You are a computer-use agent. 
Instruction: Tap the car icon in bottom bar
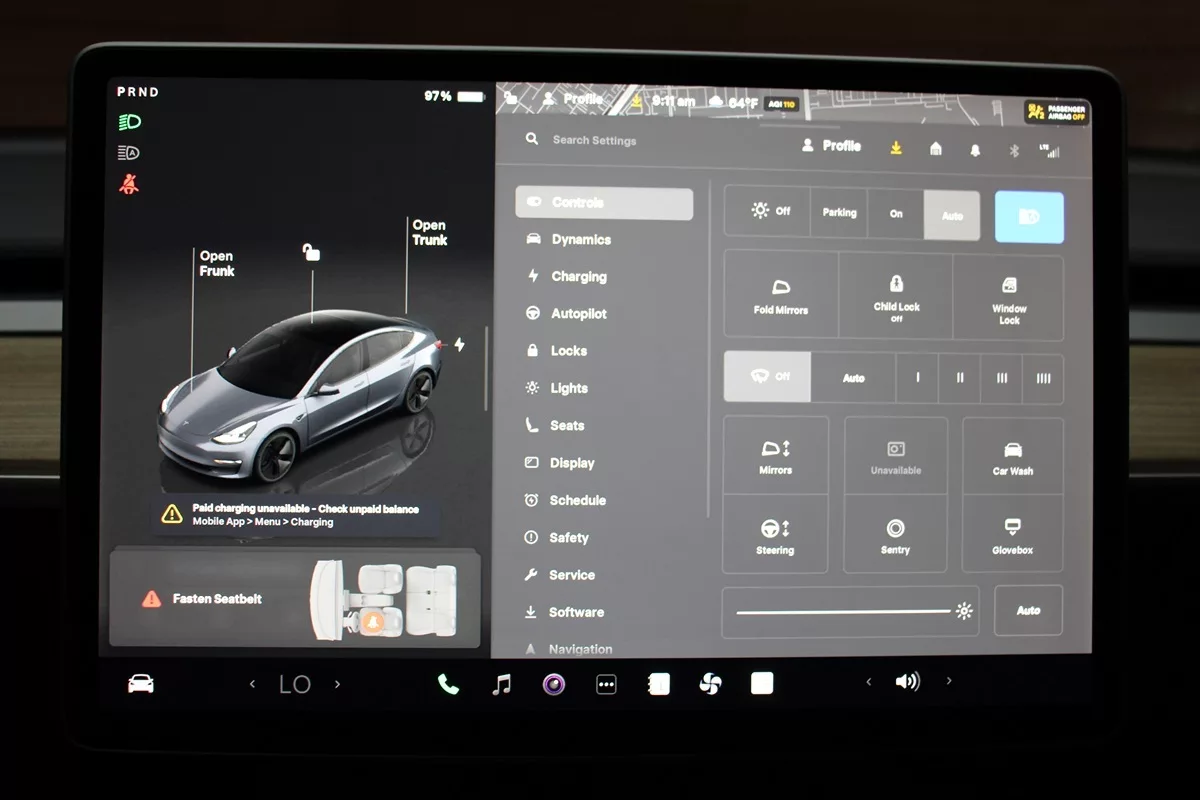(x=141, y=684)
